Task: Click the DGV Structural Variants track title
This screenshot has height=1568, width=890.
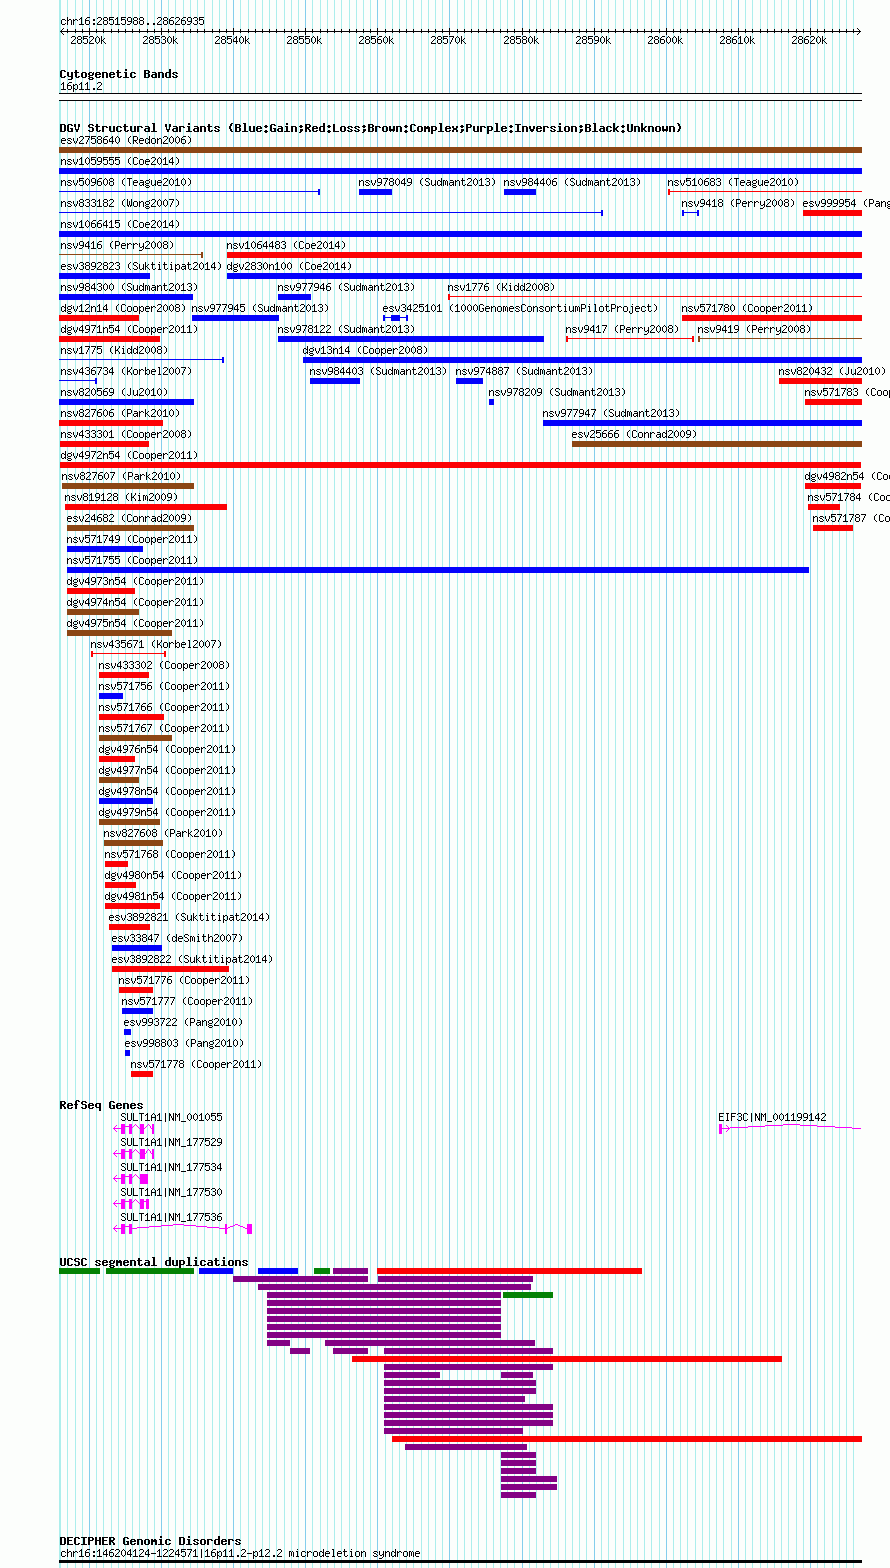Action: pos(370,128)
